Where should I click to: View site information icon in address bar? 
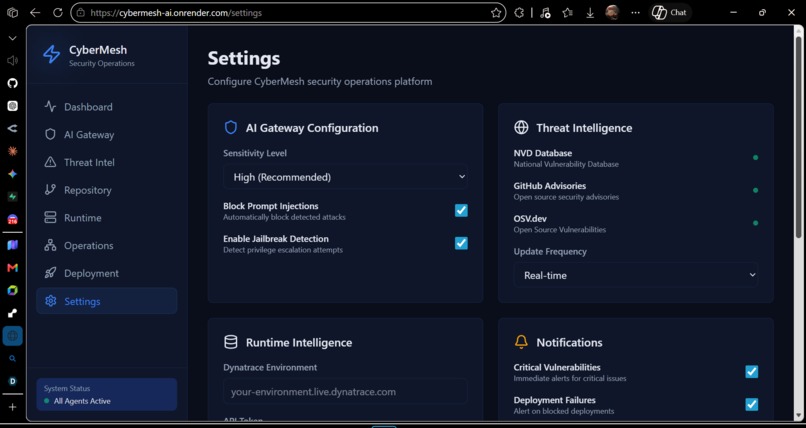(x=80, y=13)
